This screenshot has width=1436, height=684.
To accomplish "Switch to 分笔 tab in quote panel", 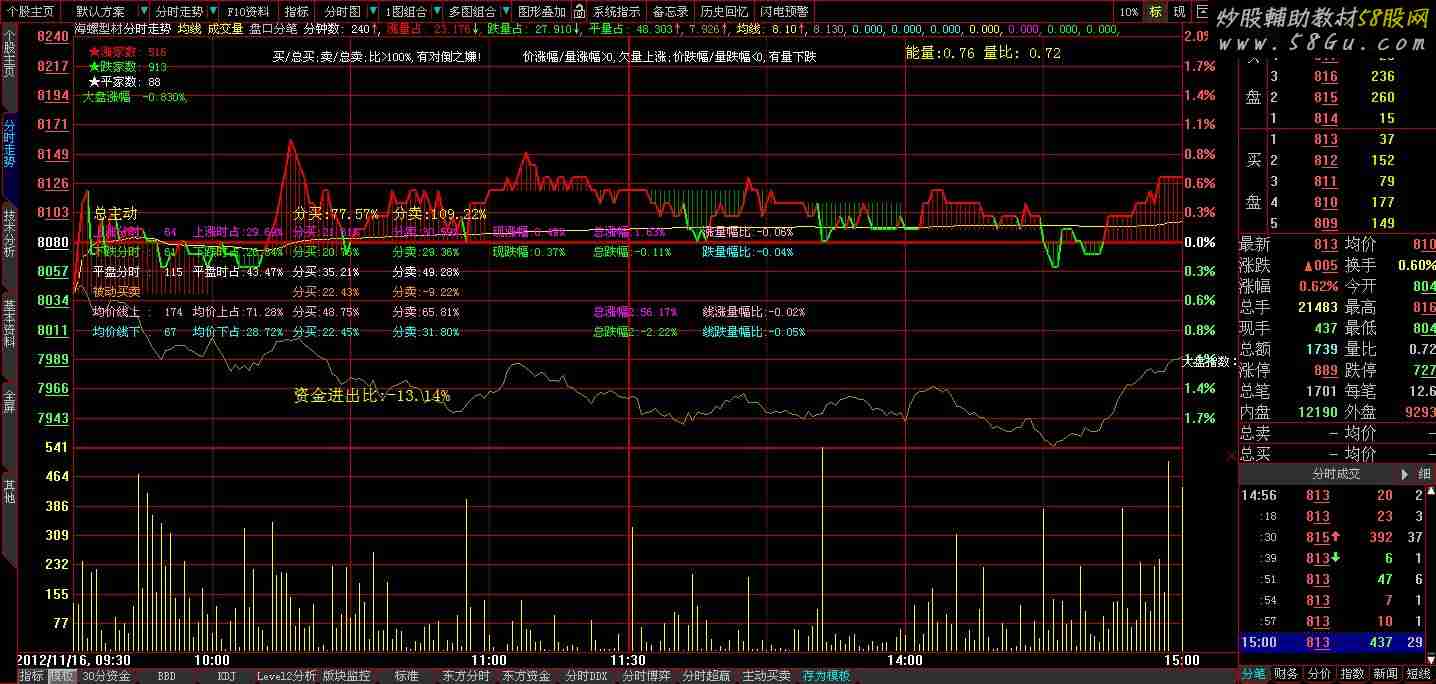I will 1254,675.
